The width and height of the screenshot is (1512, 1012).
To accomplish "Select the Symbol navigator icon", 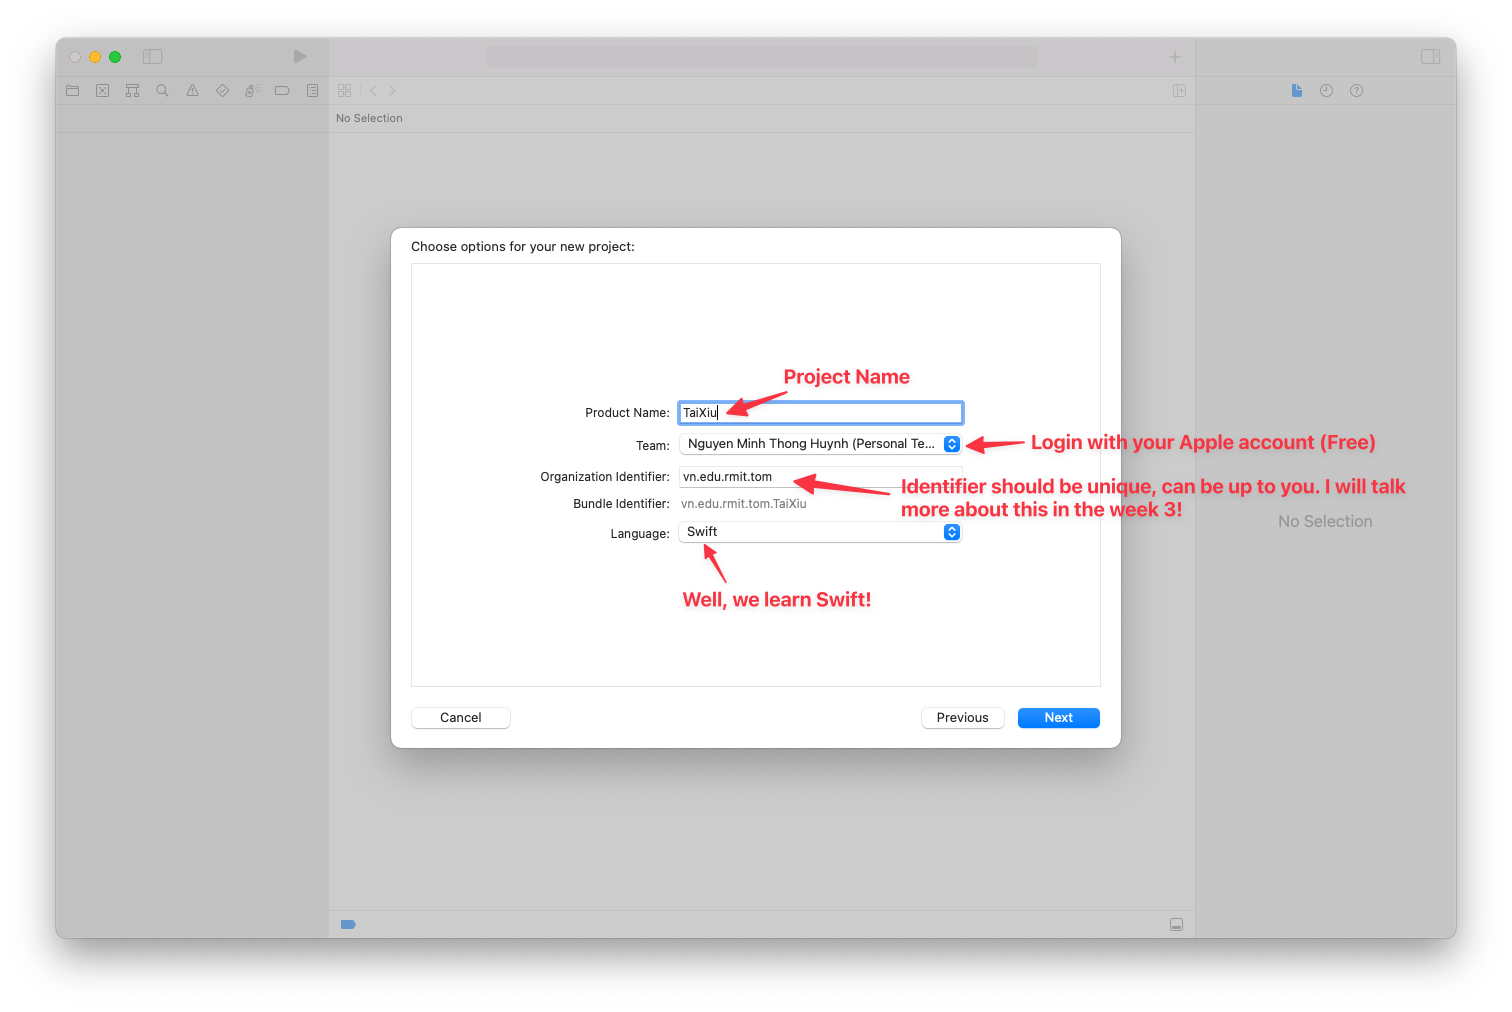I will point(132,90).
